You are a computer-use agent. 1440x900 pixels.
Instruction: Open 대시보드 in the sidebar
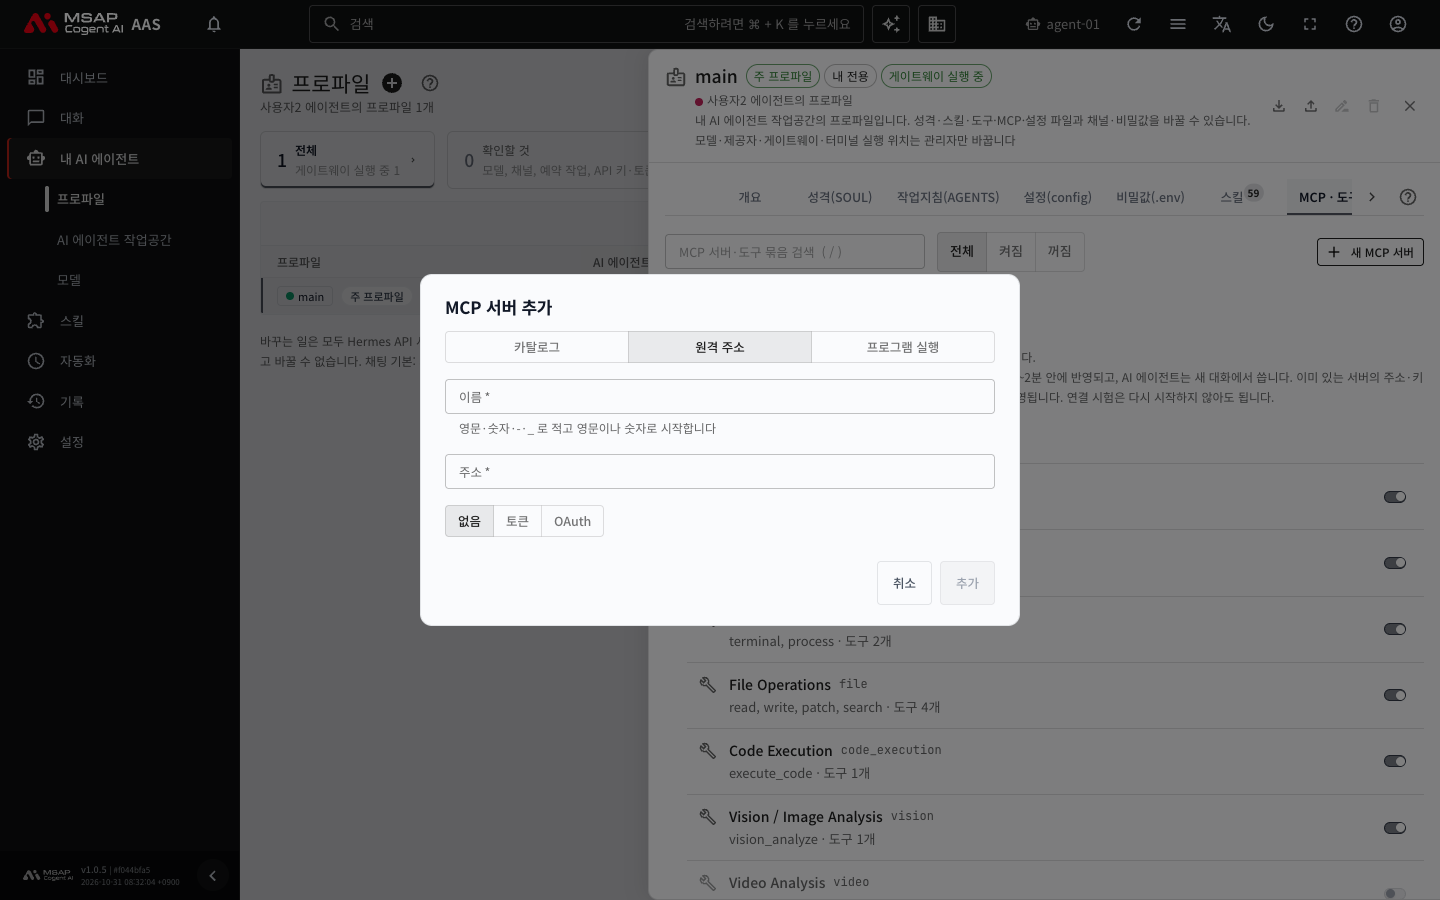(120, 77)
